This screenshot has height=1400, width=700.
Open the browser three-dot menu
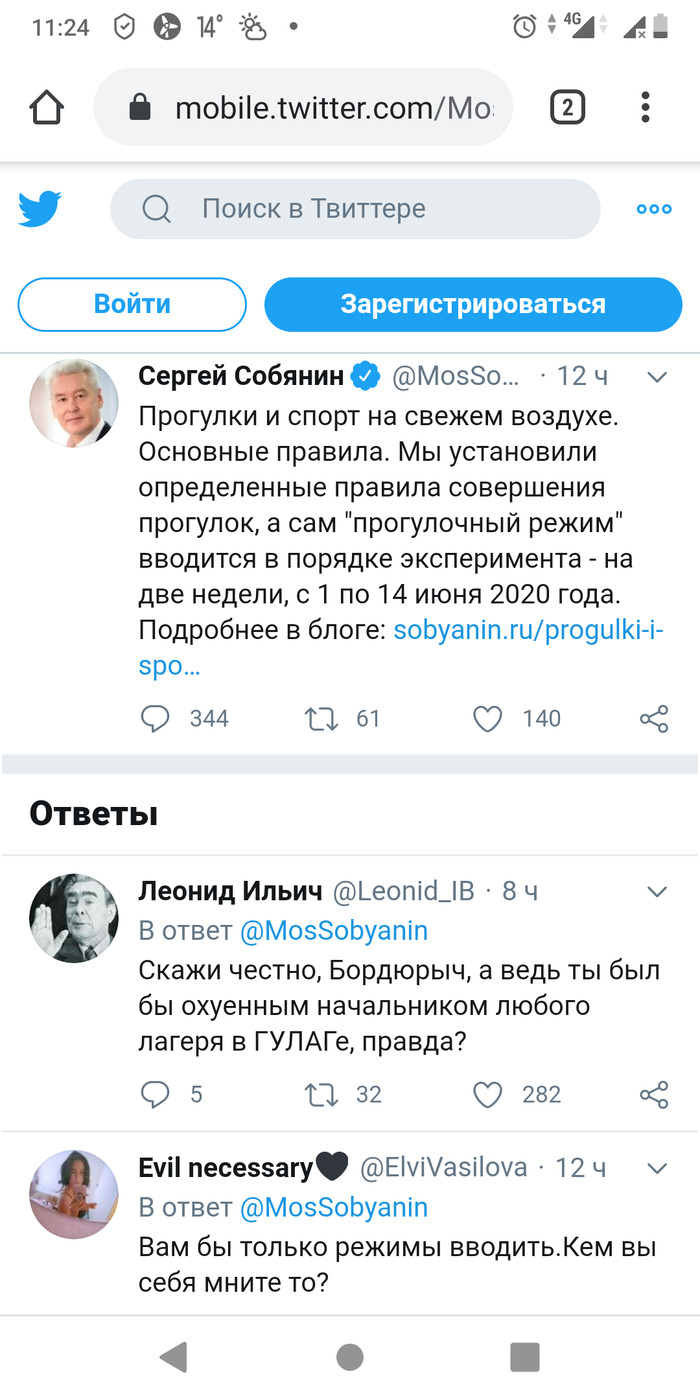pos(645,107)
